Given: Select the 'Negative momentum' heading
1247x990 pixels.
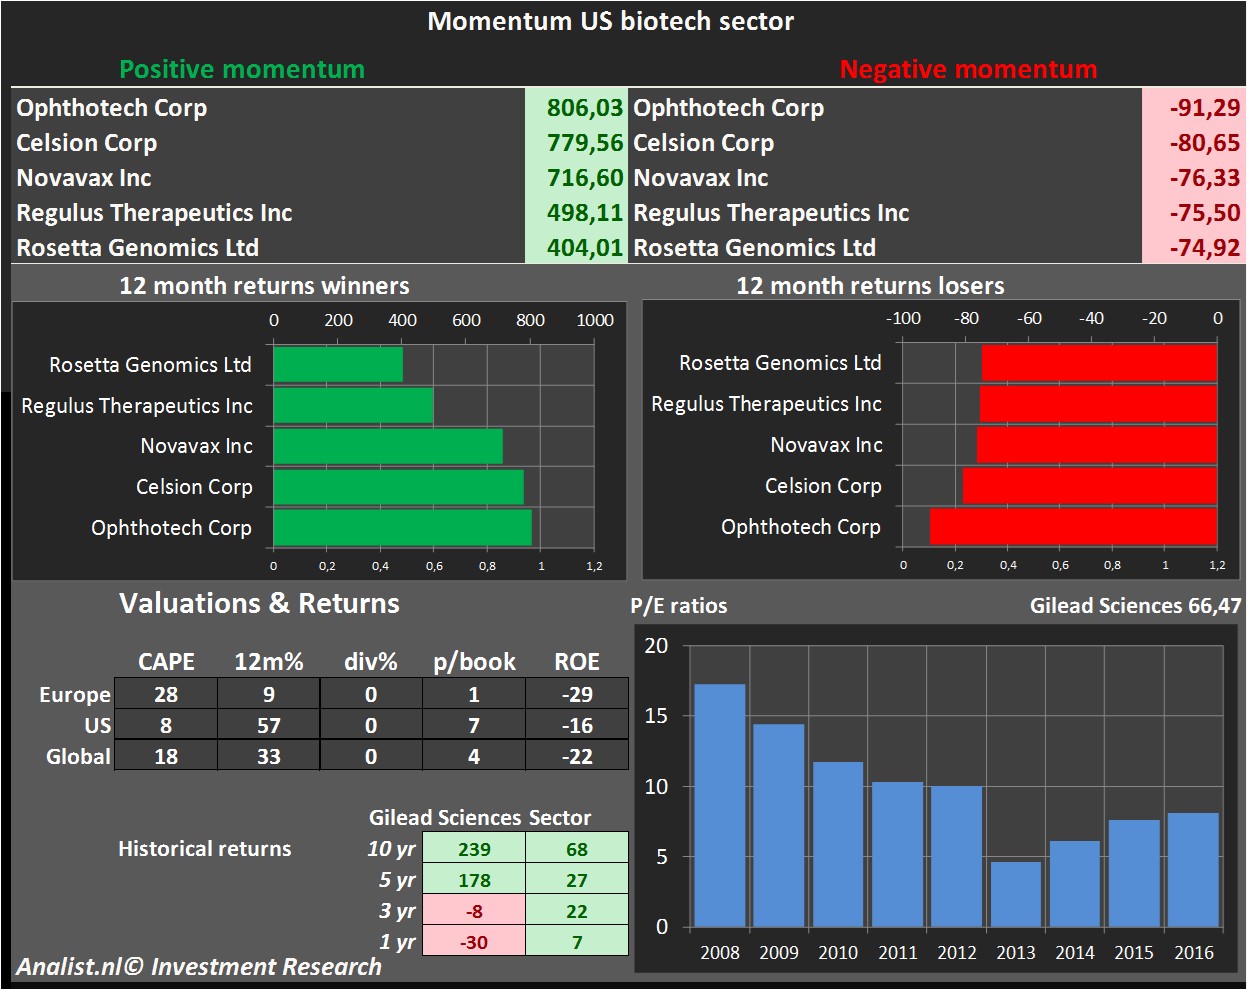Looking at the screenshot, I should tap(968, 69).
